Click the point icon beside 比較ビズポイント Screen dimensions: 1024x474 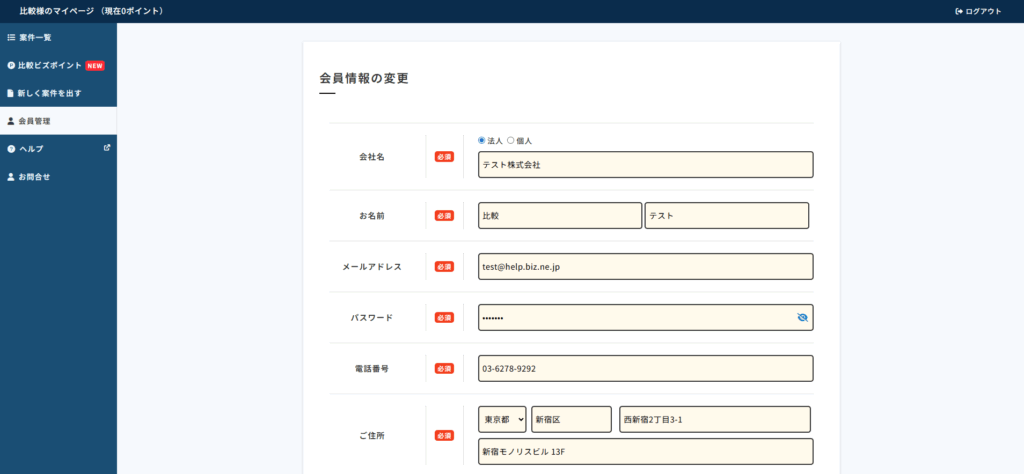pyautogui.click(x=11, y=65)
